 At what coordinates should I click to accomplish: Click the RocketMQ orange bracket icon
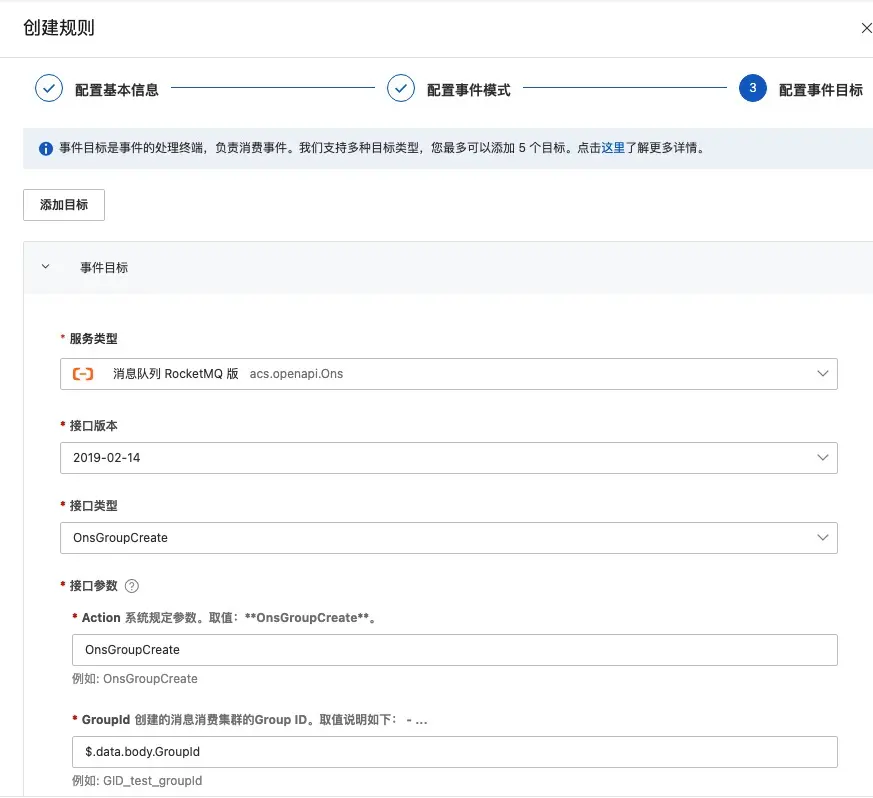83,374
